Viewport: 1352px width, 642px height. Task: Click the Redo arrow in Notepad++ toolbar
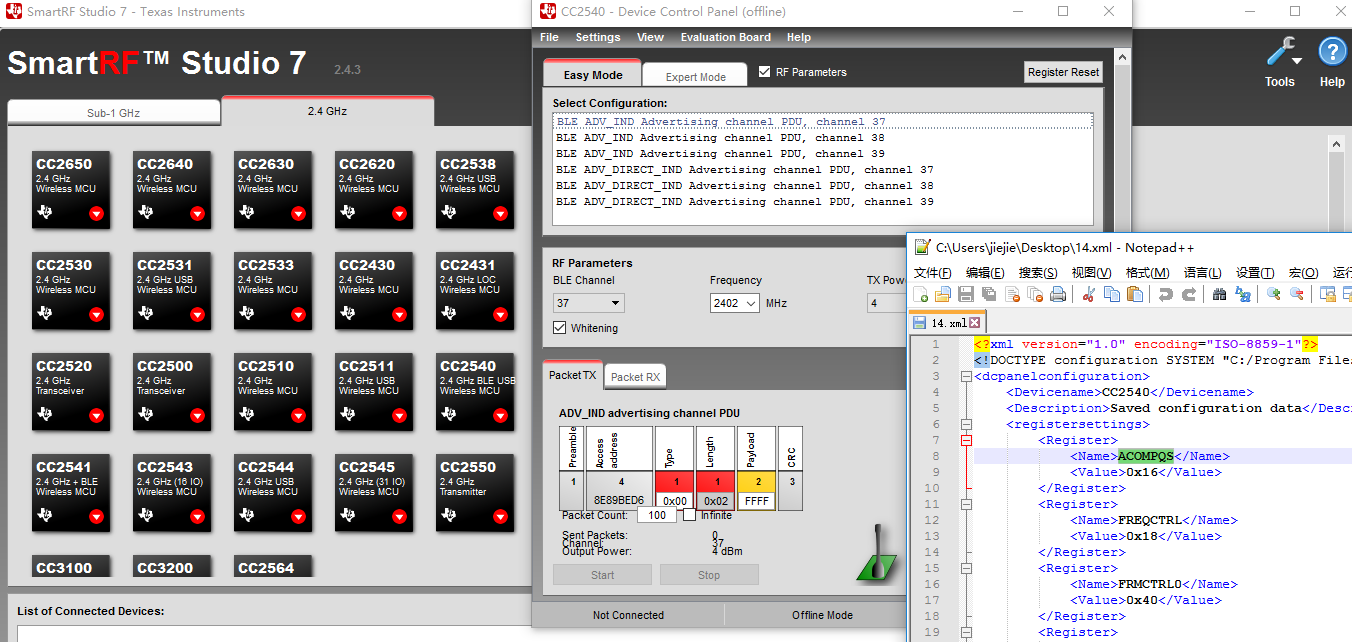click(1189, 294)
